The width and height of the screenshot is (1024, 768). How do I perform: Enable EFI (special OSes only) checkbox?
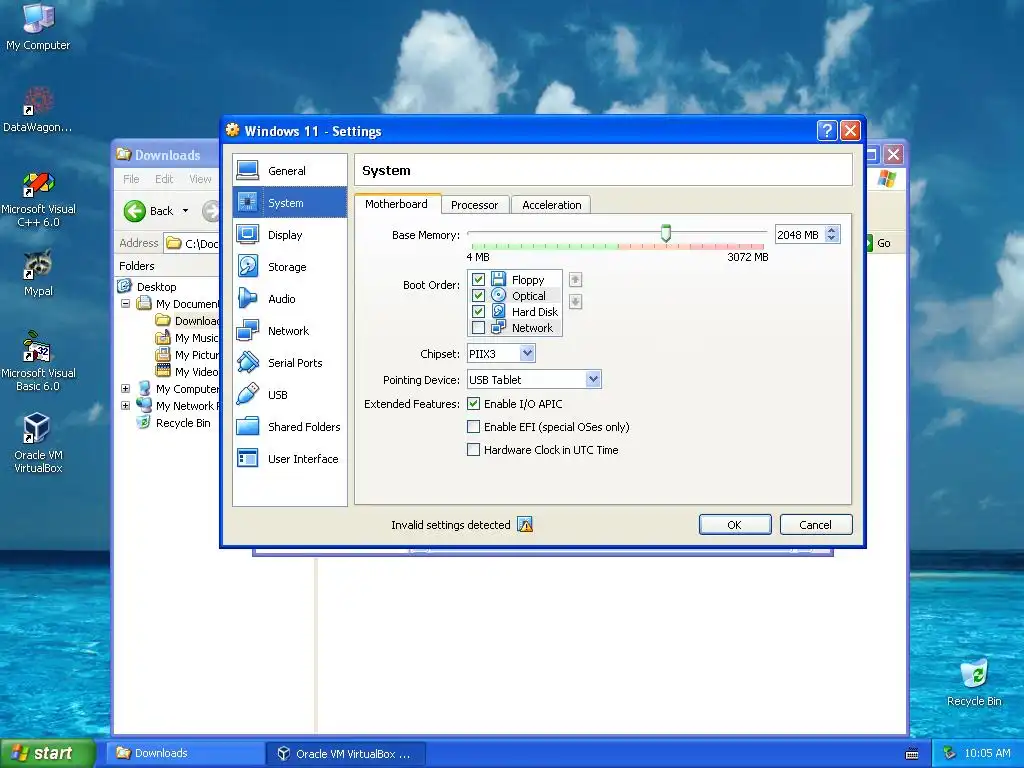coord(473,426)
